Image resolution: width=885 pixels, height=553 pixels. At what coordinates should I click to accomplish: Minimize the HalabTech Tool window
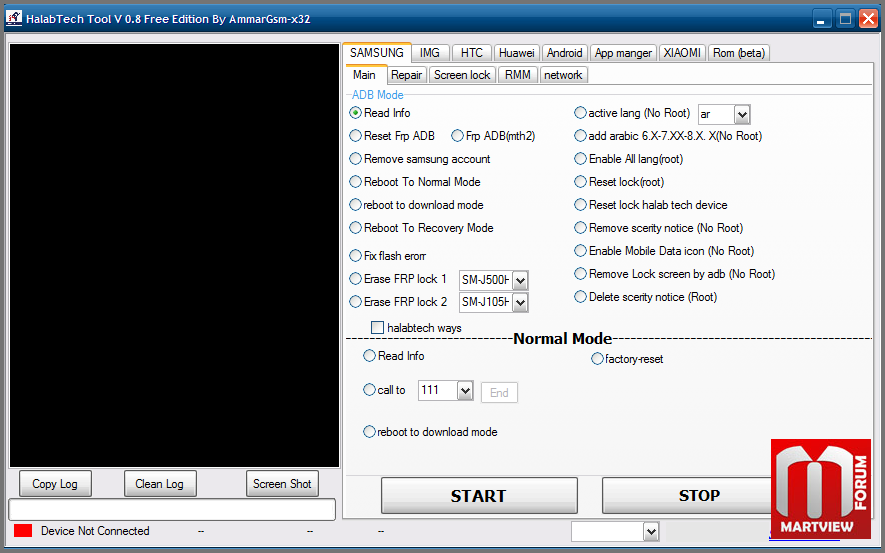click(x=822, y=19)
